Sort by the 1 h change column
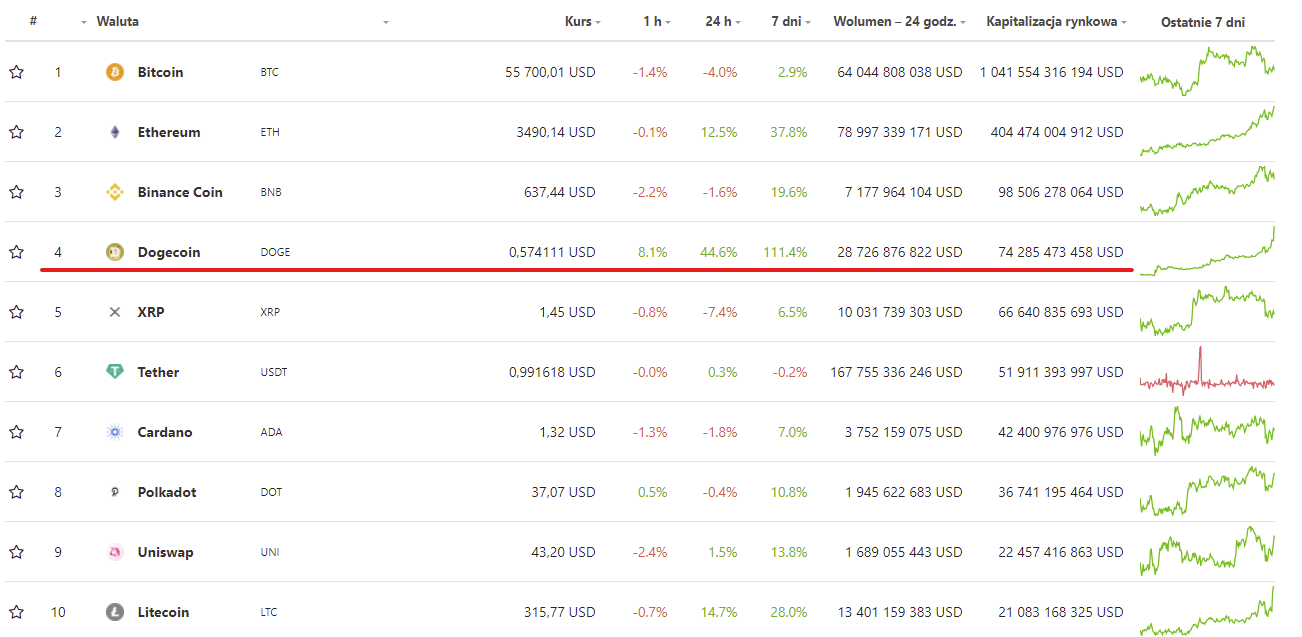This screenshot has height=637, width=1302. pos(656,21)
